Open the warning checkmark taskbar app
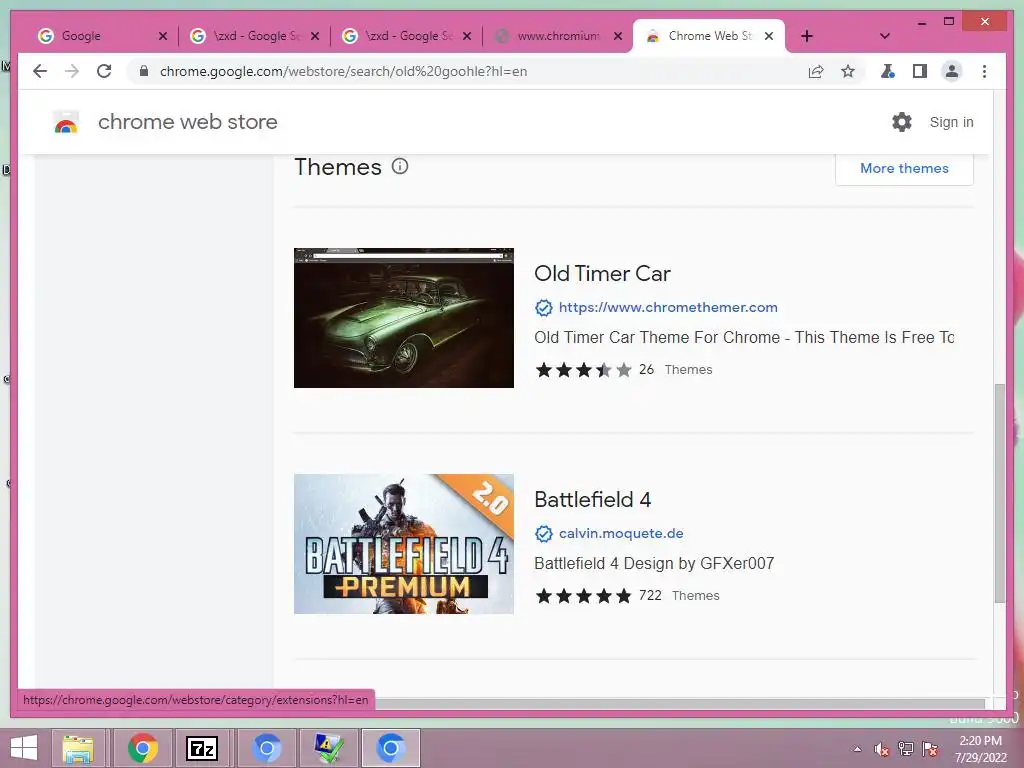Screen dimensions: 1024x768 (x=327, y=748)
